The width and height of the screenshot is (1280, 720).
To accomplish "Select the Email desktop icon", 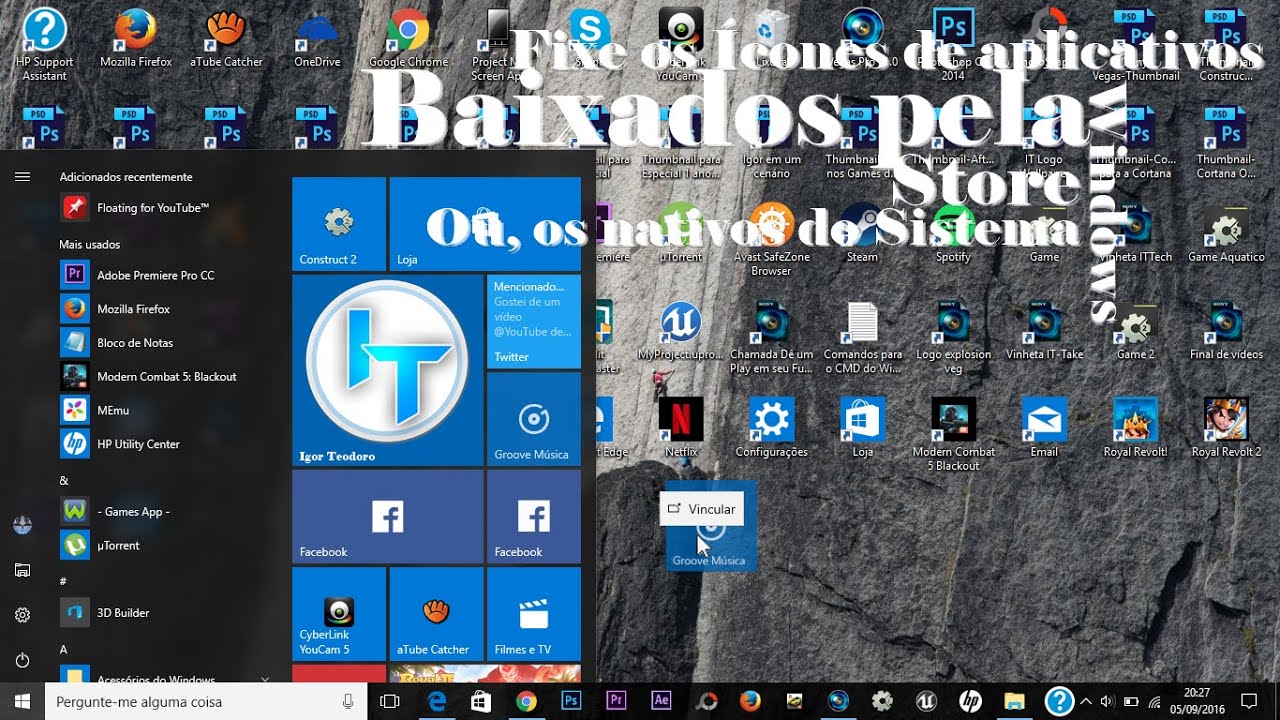I will coord(1044,428).
